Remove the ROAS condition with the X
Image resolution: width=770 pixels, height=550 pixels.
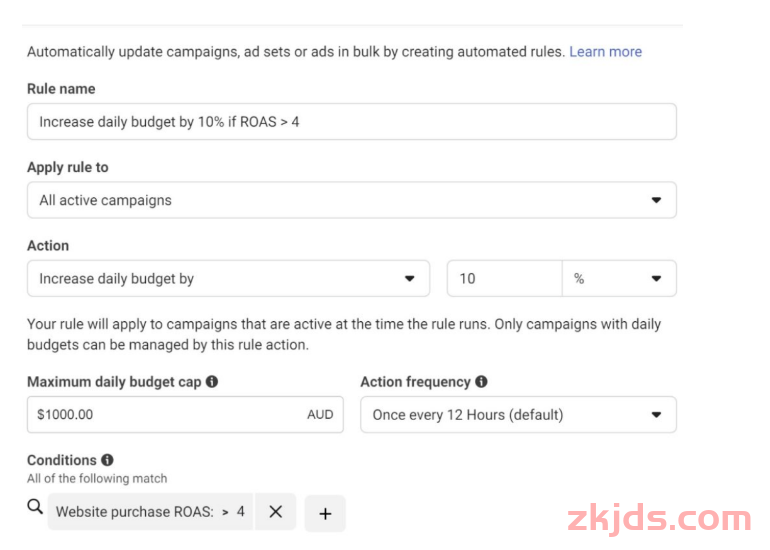point(276,511)
